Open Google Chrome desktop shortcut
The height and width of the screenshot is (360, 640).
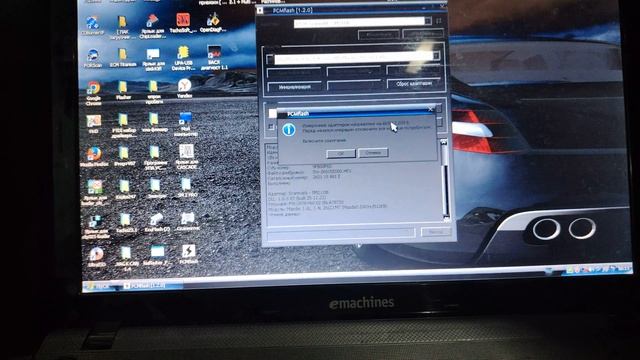(93, 93)
